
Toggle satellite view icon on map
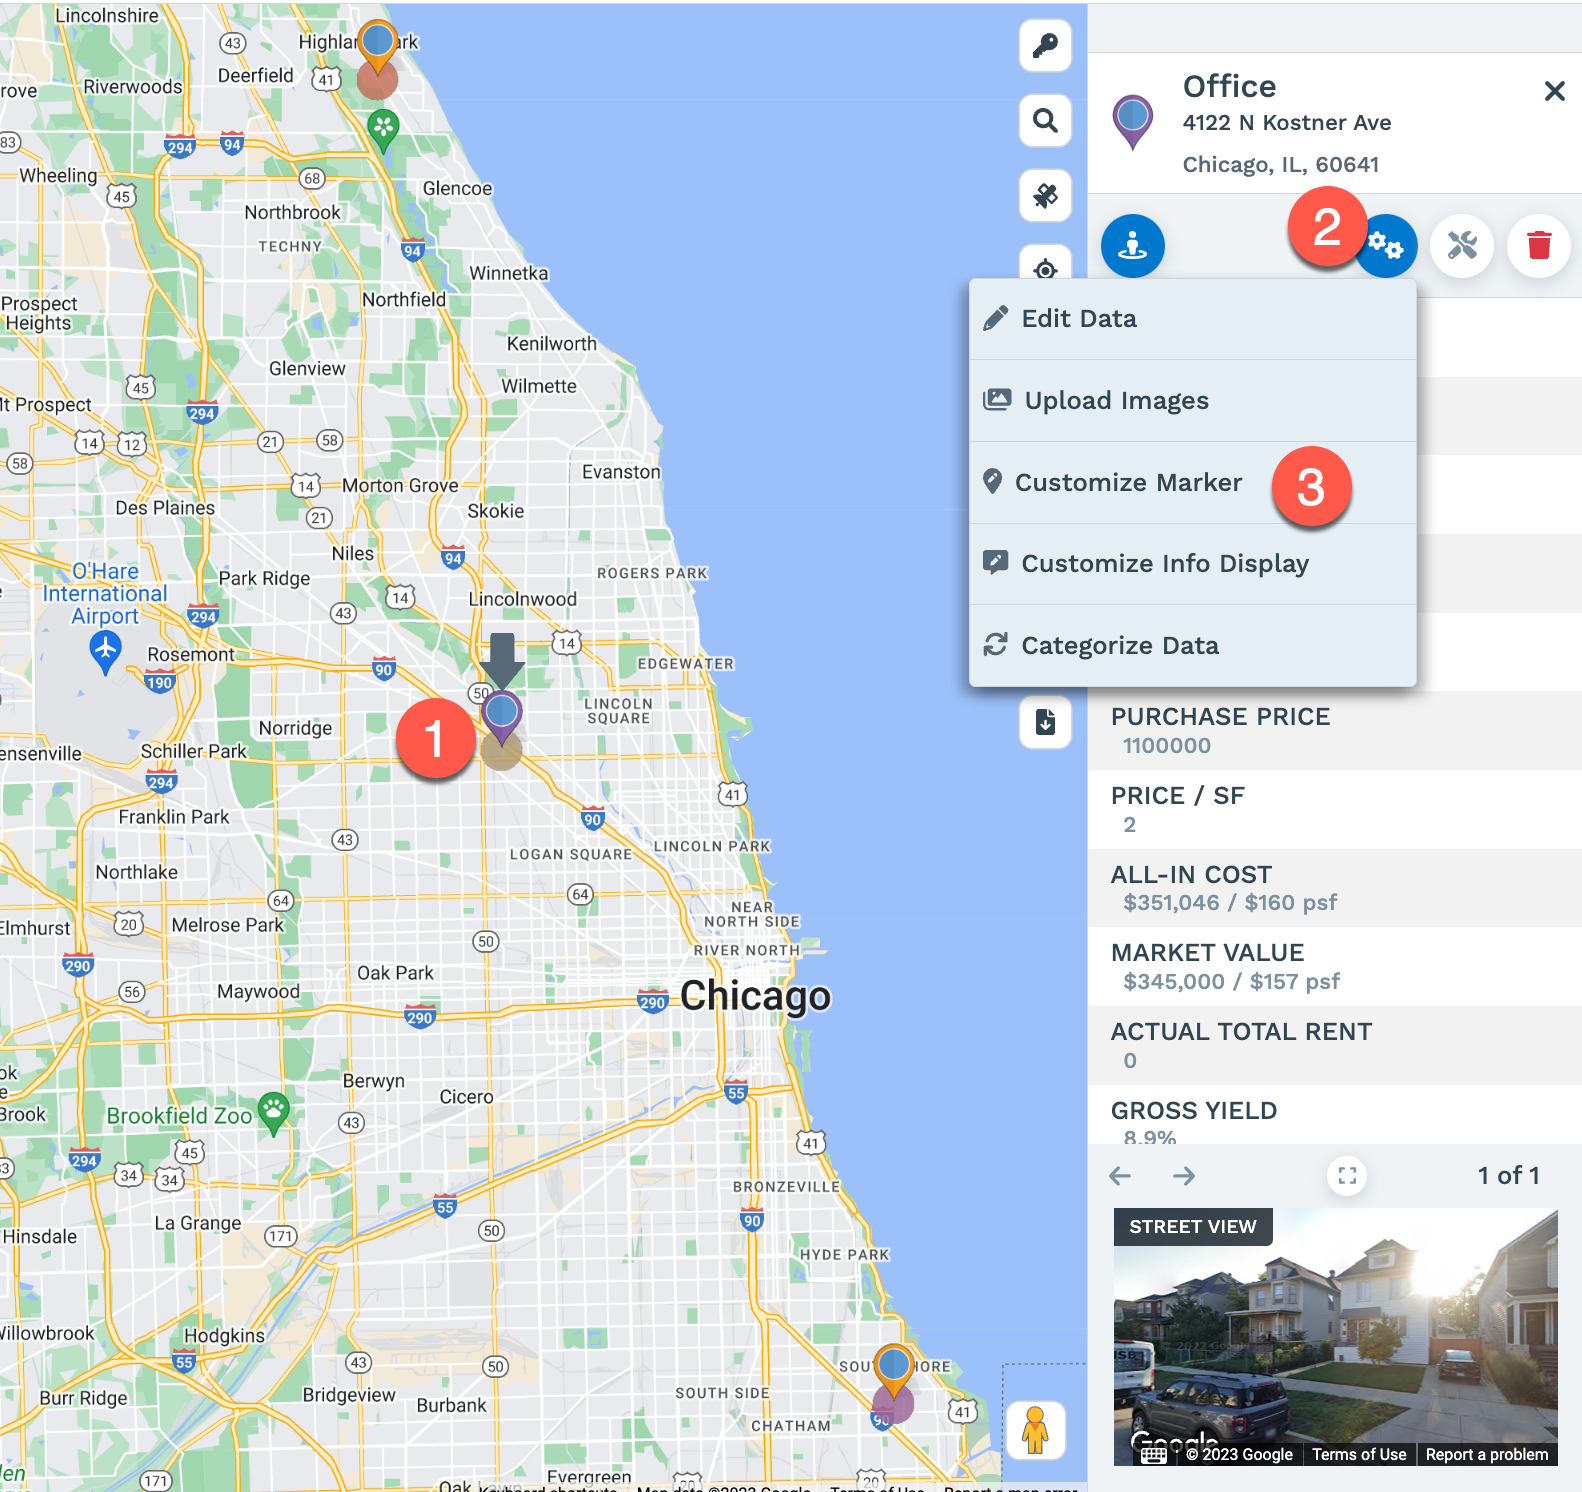(x=1045, y=195)
